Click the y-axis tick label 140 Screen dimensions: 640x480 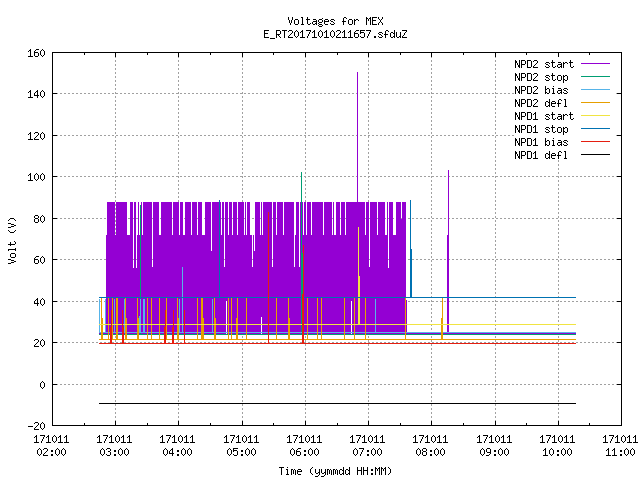(36, 94)
